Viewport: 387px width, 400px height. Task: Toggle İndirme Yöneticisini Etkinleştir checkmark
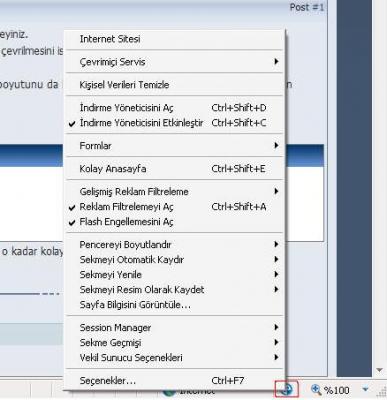[x=174, y=123]
